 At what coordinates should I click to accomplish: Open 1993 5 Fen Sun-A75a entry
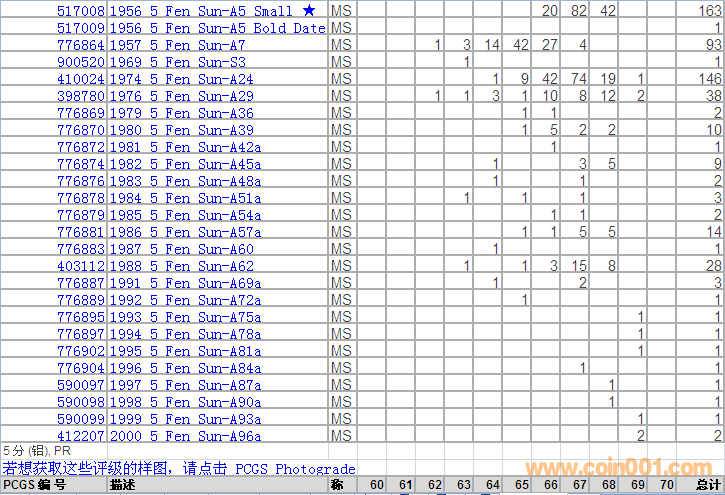pos(185,318)
